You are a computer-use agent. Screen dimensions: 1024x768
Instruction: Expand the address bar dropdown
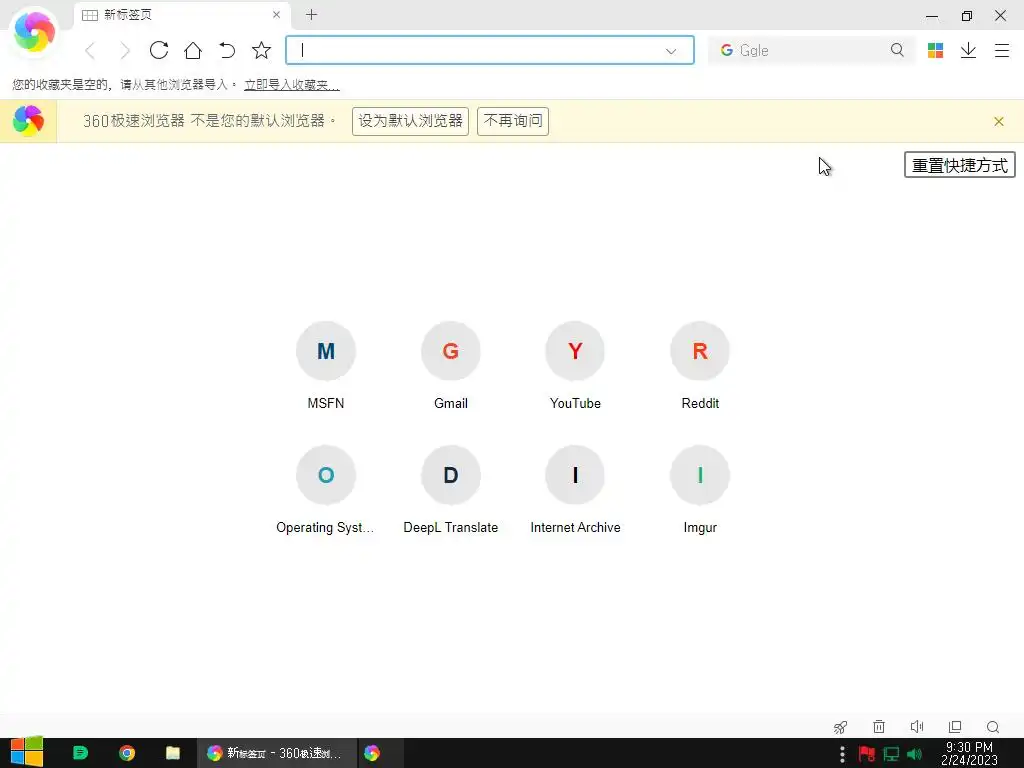coord(671,51)
